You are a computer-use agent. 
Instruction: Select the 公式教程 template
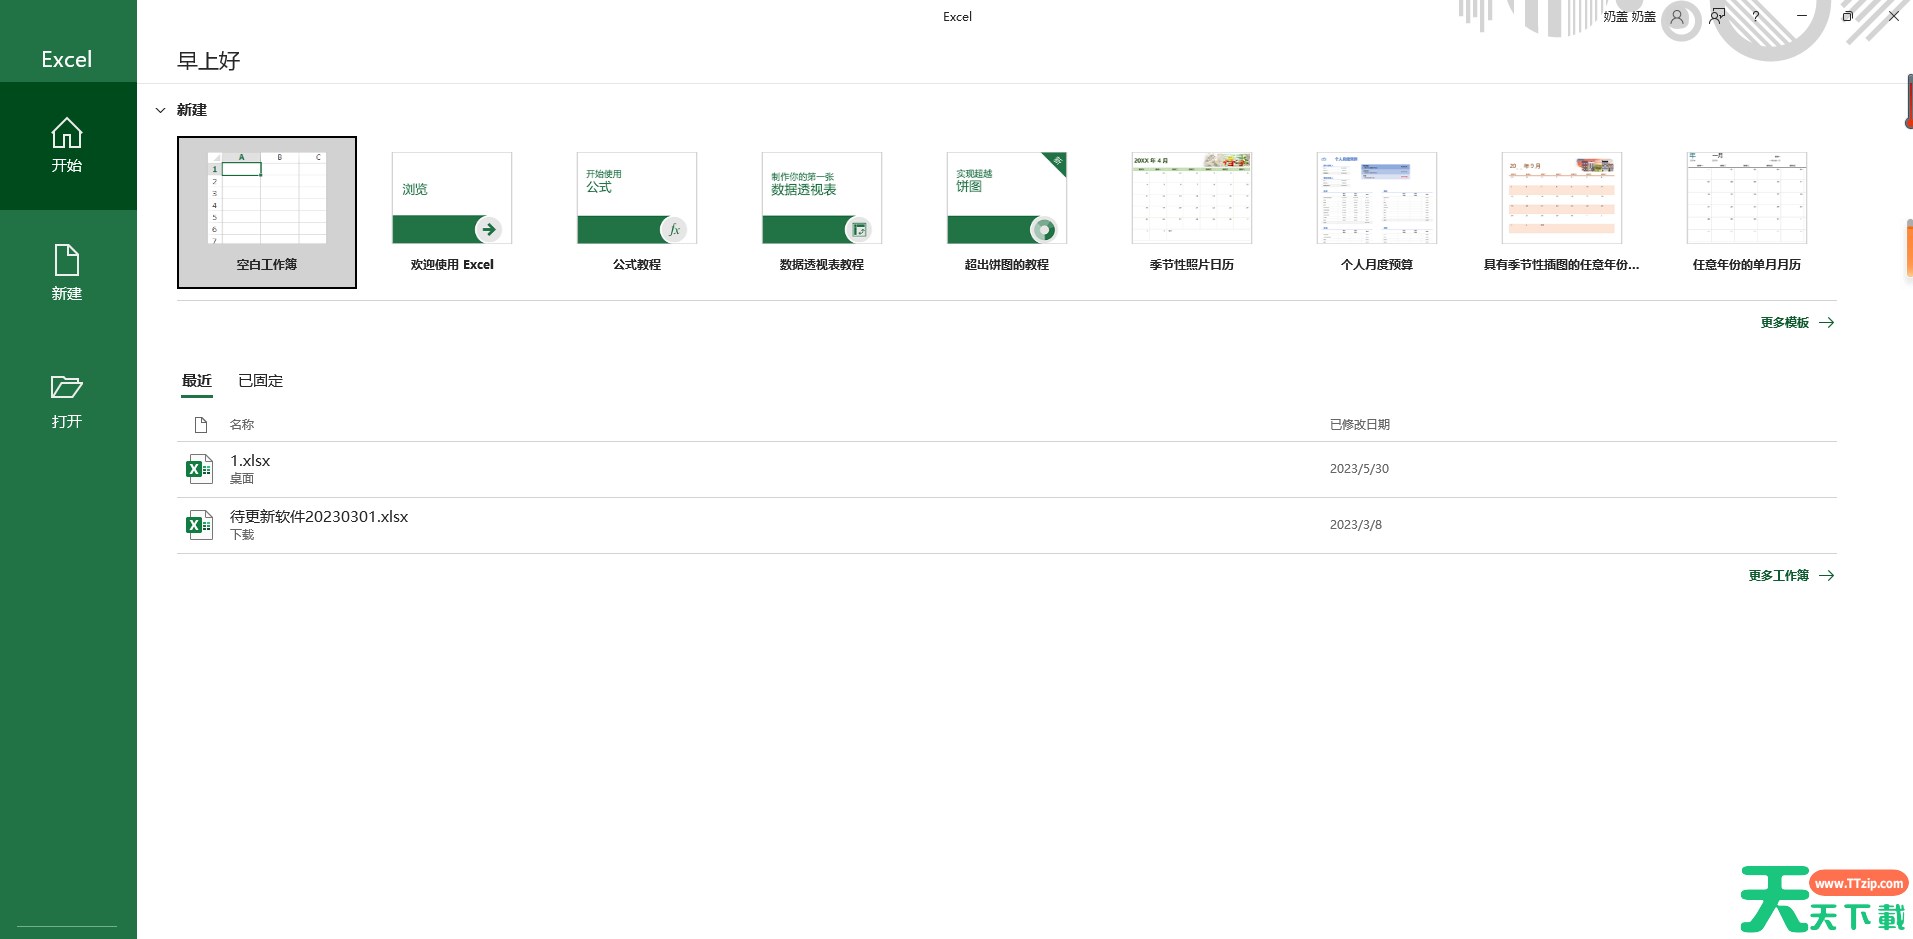tap(637, 198)
